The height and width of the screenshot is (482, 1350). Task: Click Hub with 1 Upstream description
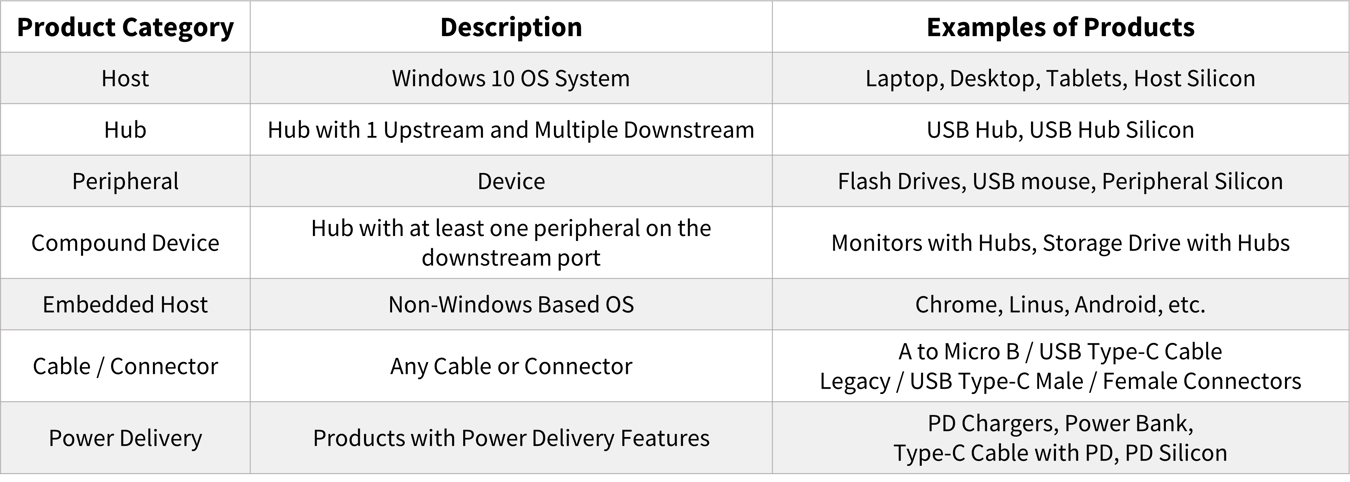tap(511, 130)
